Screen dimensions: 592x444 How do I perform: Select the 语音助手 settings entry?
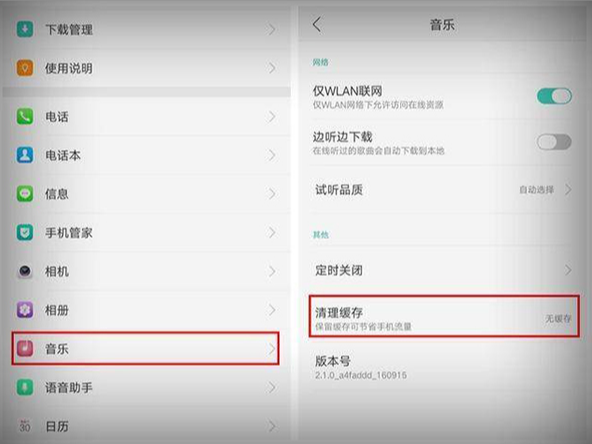tap(146, 388)
